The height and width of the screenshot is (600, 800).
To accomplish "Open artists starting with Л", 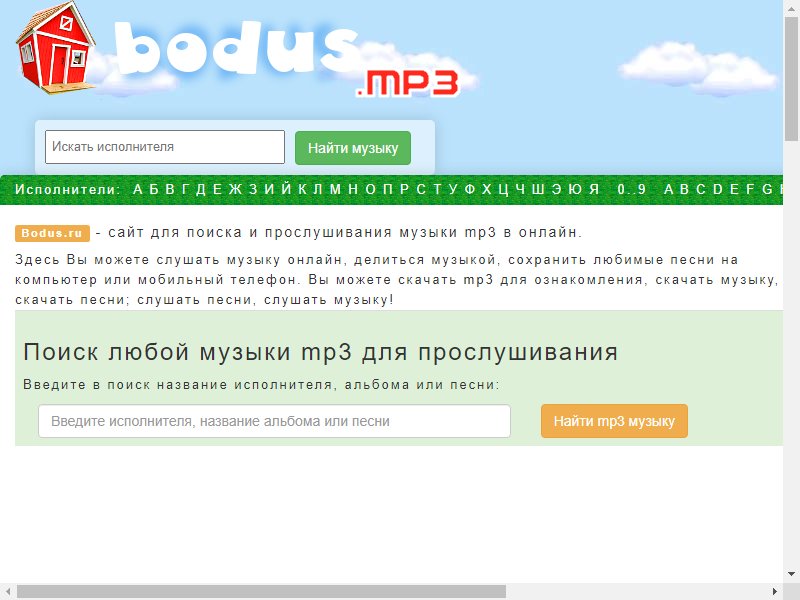I will point(318,189).
